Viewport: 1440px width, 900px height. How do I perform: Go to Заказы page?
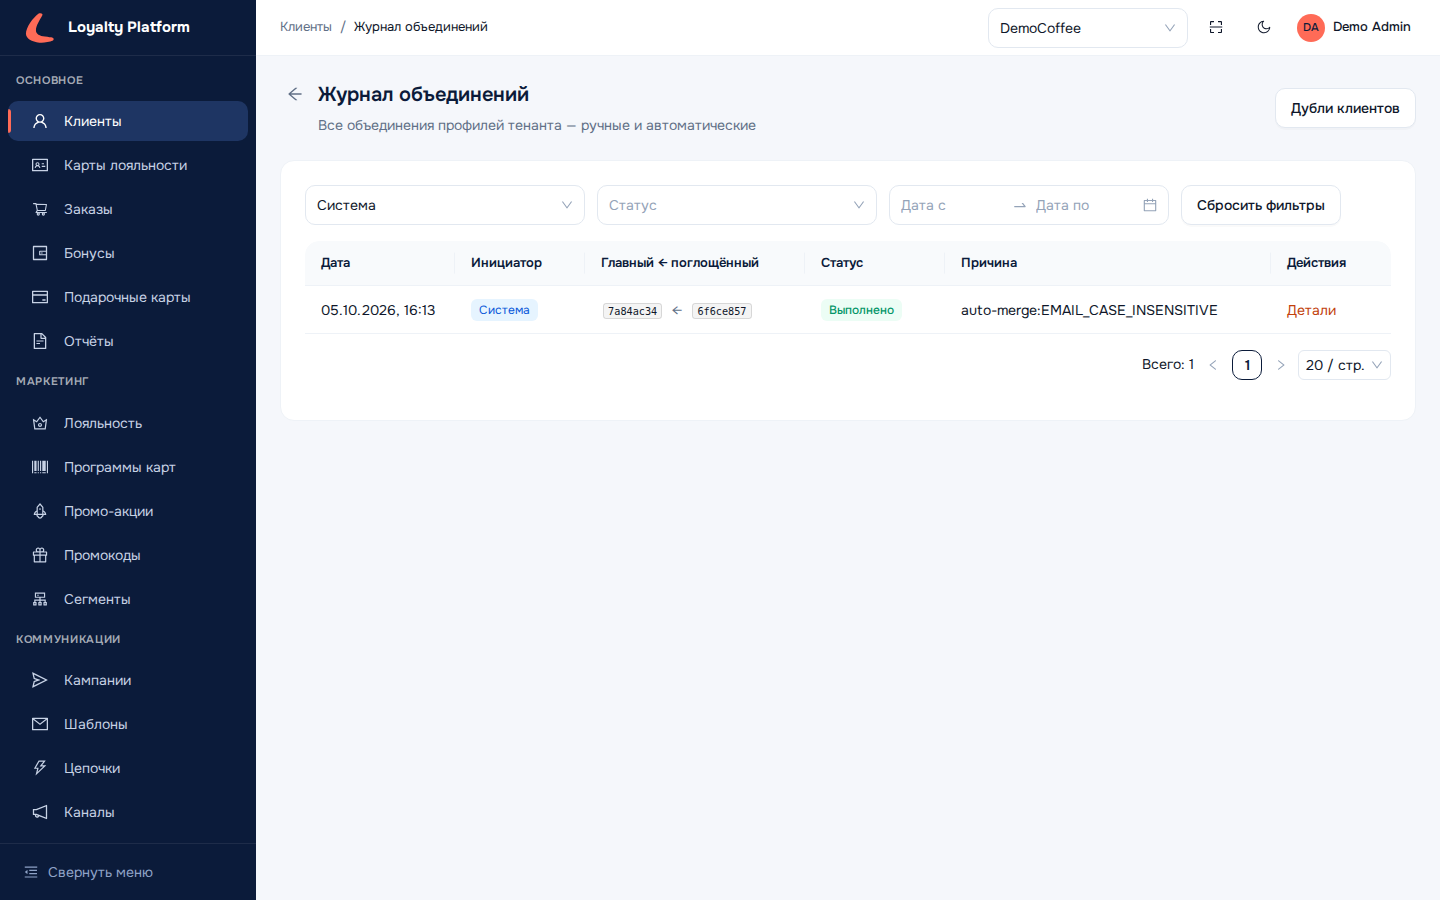coord(128,209)
